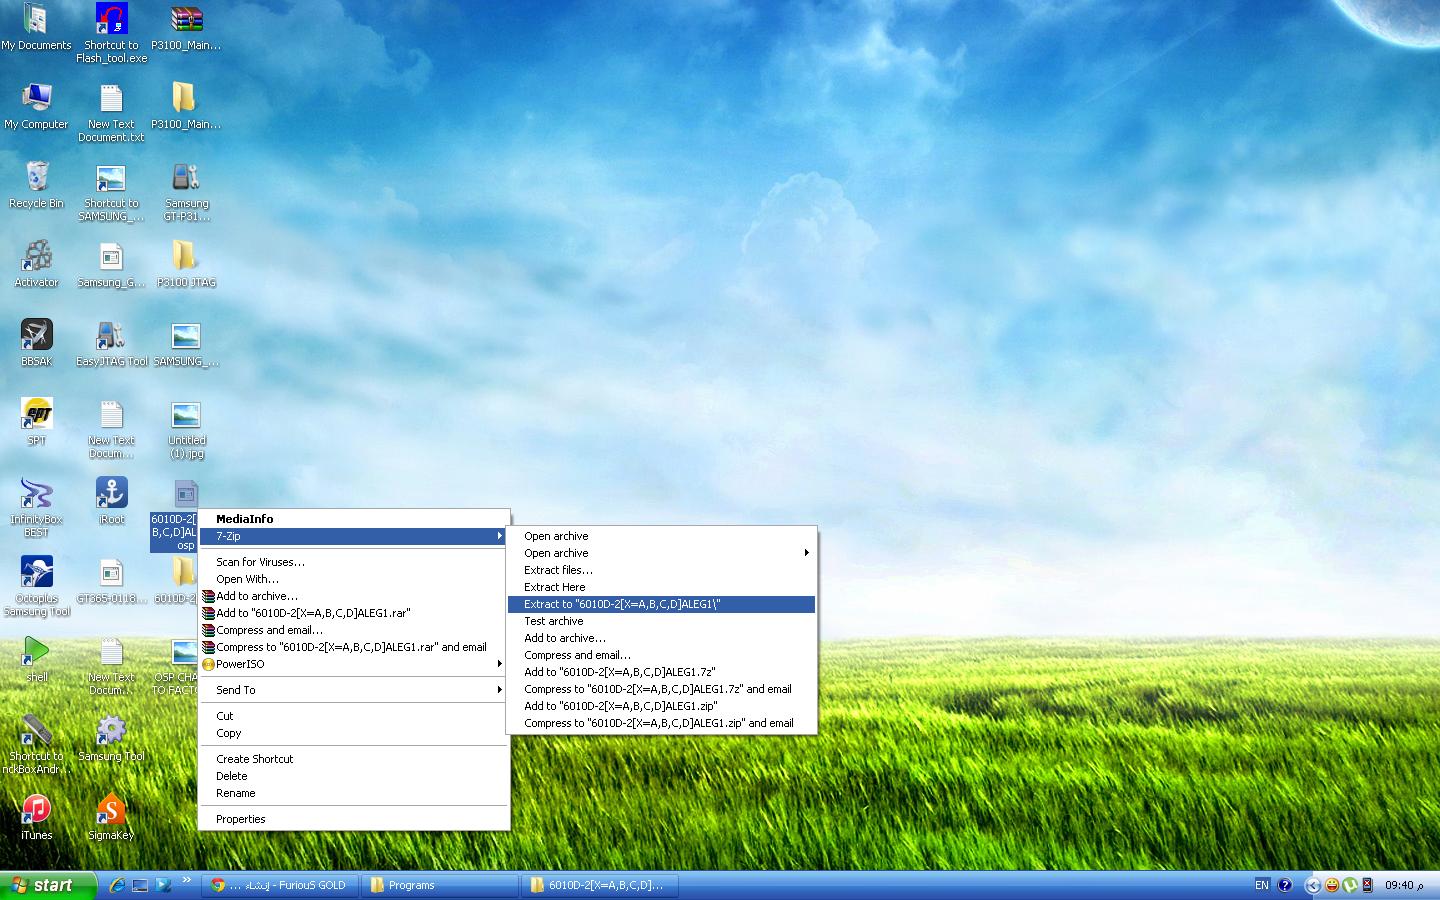The width and height of the screenshot is (1440, 900).
Task: Show hidden tray icons arrow
Action: pyautogui.click(x=1313, y=885)
